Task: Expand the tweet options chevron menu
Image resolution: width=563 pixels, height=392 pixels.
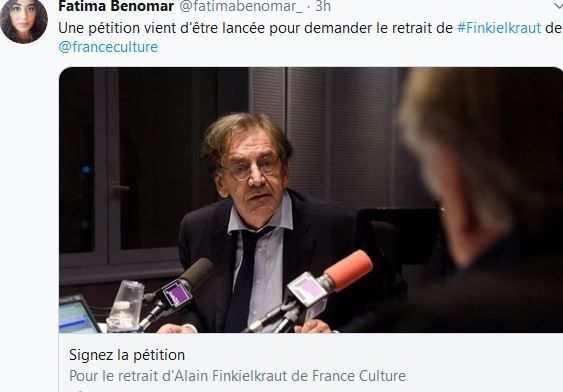Action: [x=558, y=4]
